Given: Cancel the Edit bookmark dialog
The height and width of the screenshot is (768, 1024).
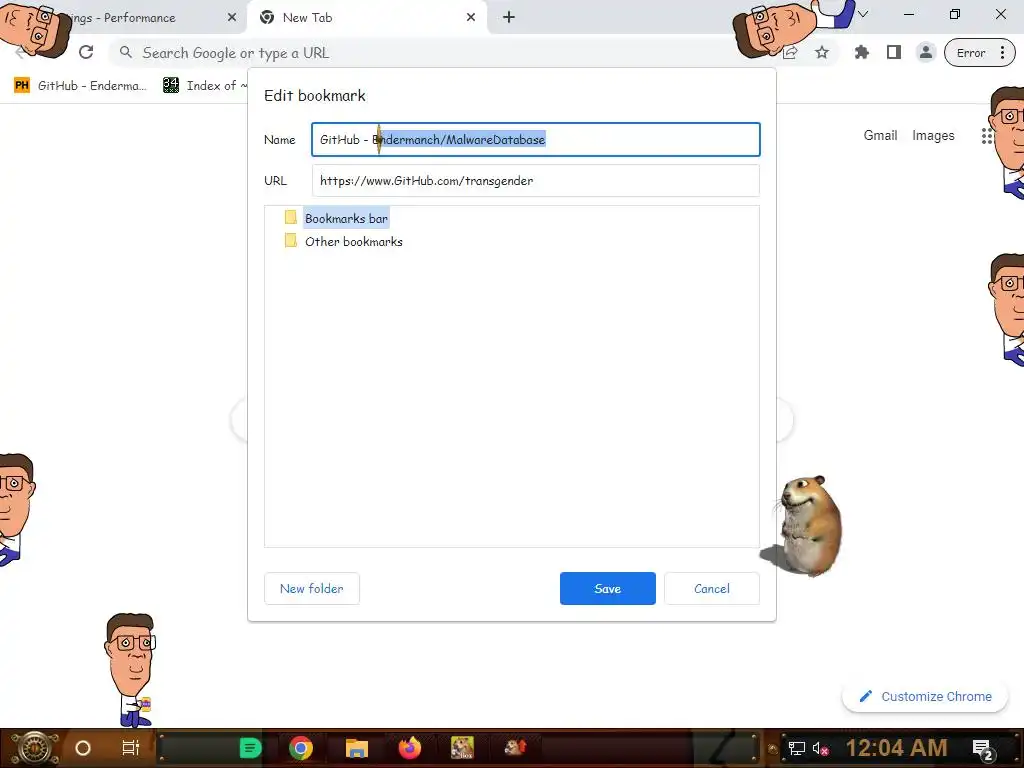Looking at the screenshot, I should [712, 588].
